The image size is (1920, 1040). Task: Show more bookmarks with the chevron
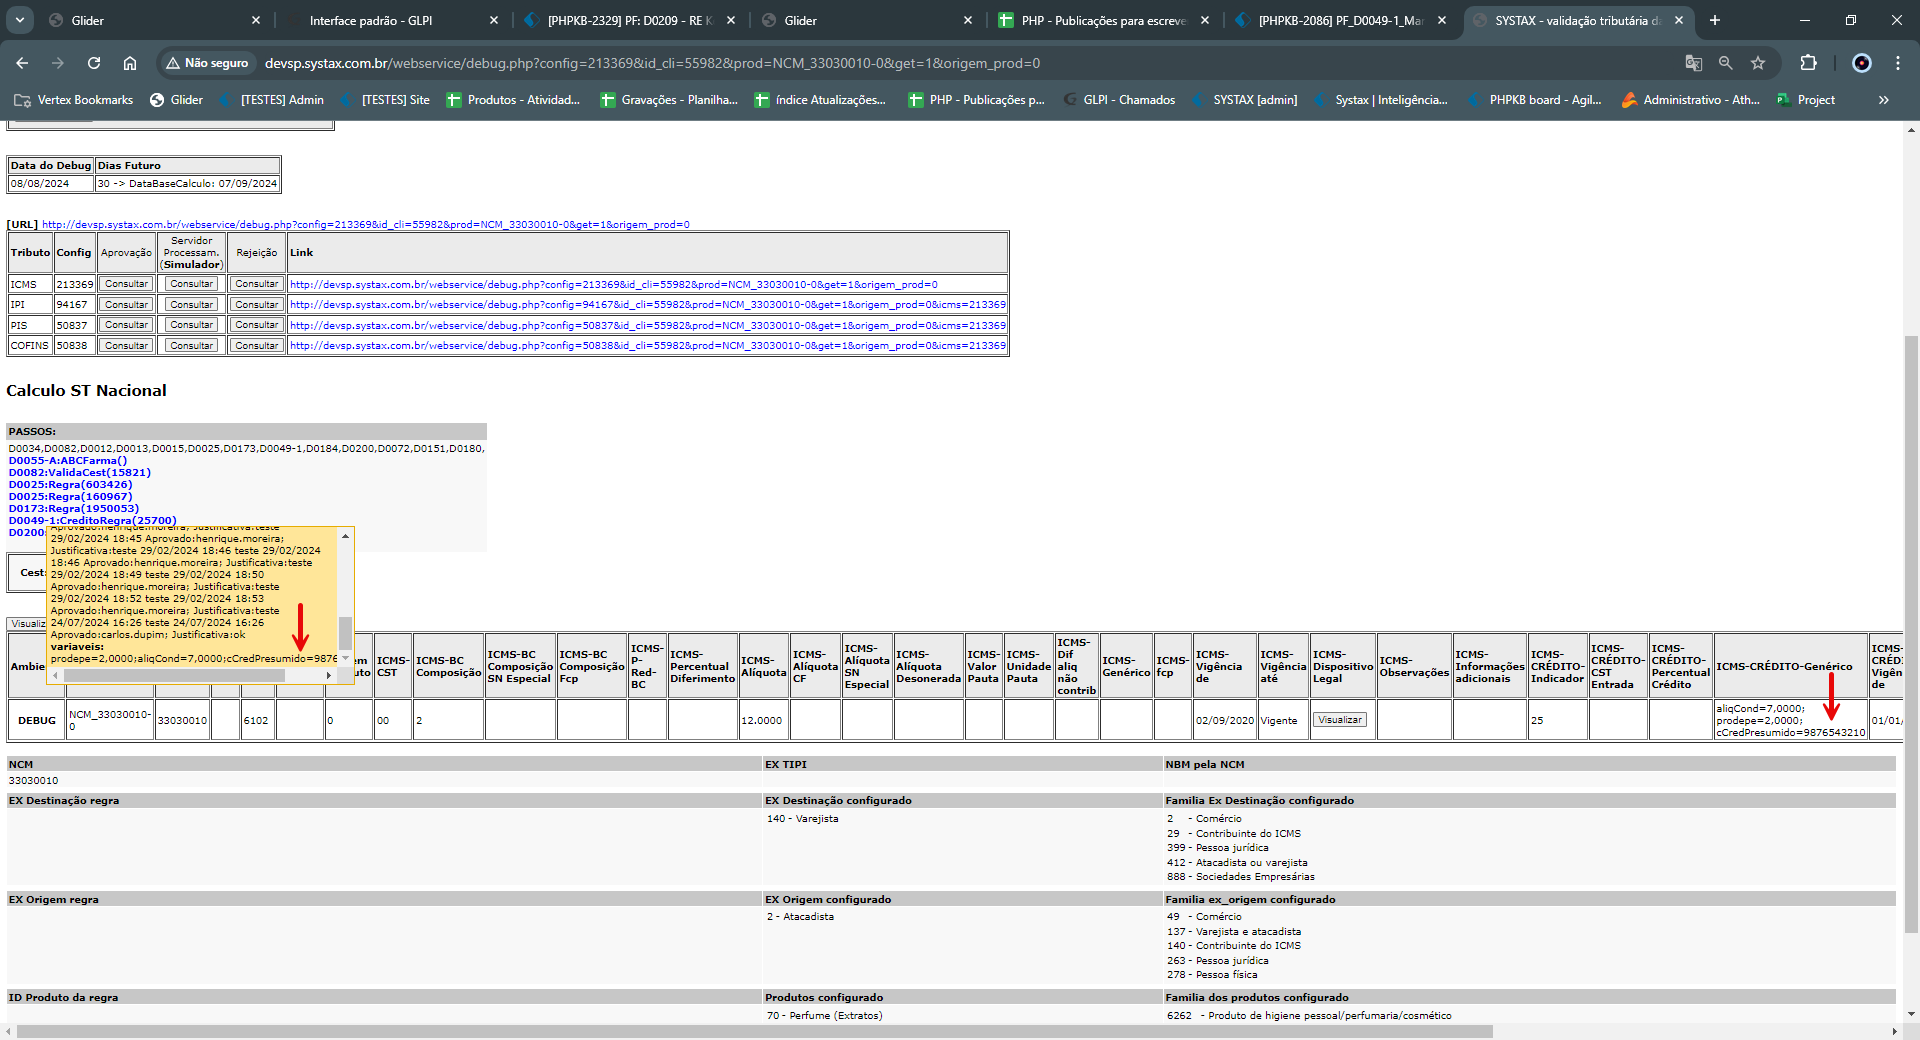(1884, 100)
